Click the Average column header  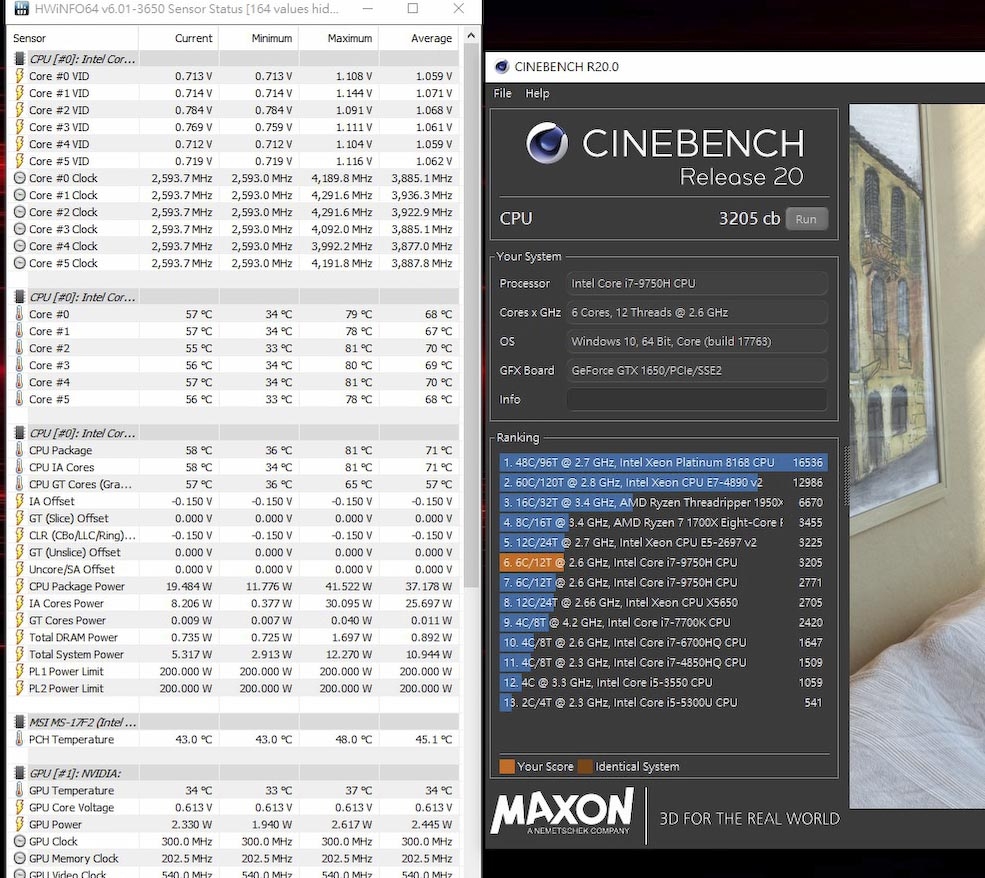[418, 38]
